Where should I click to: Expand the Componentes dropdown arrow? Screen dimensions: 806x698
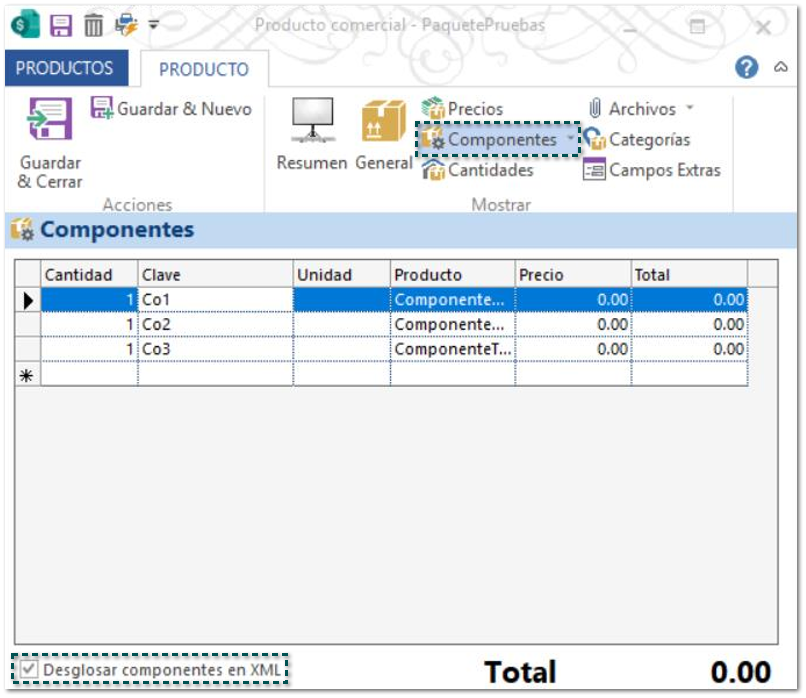pos(570,140)
